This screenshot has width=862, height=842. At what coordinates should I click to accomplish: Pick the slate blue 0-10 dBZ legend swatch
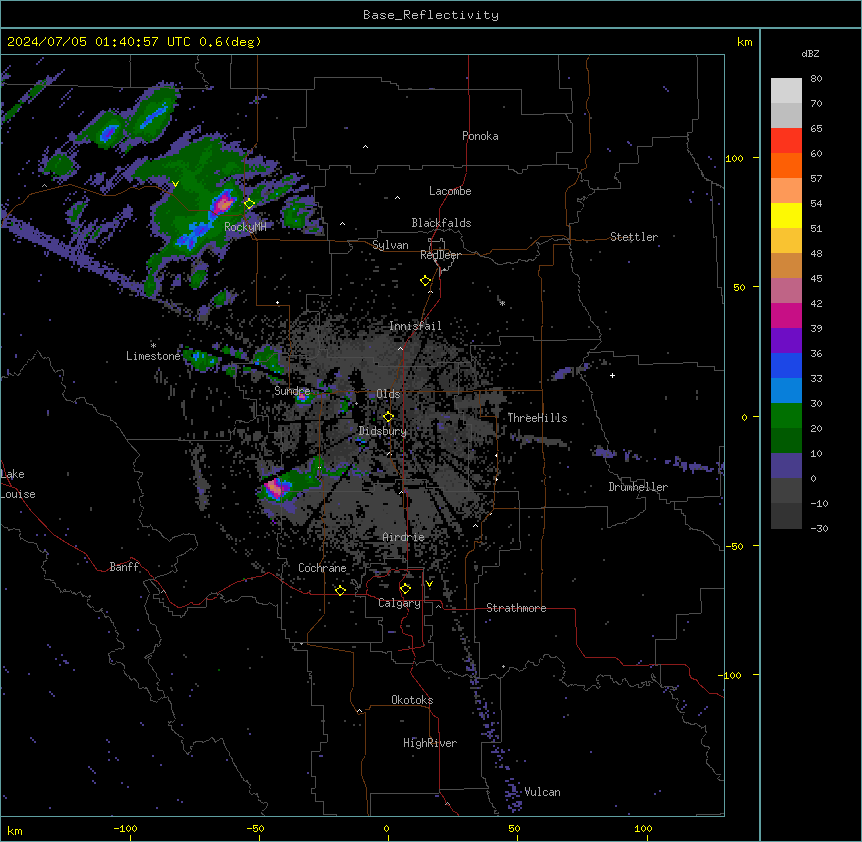[786, 466]
